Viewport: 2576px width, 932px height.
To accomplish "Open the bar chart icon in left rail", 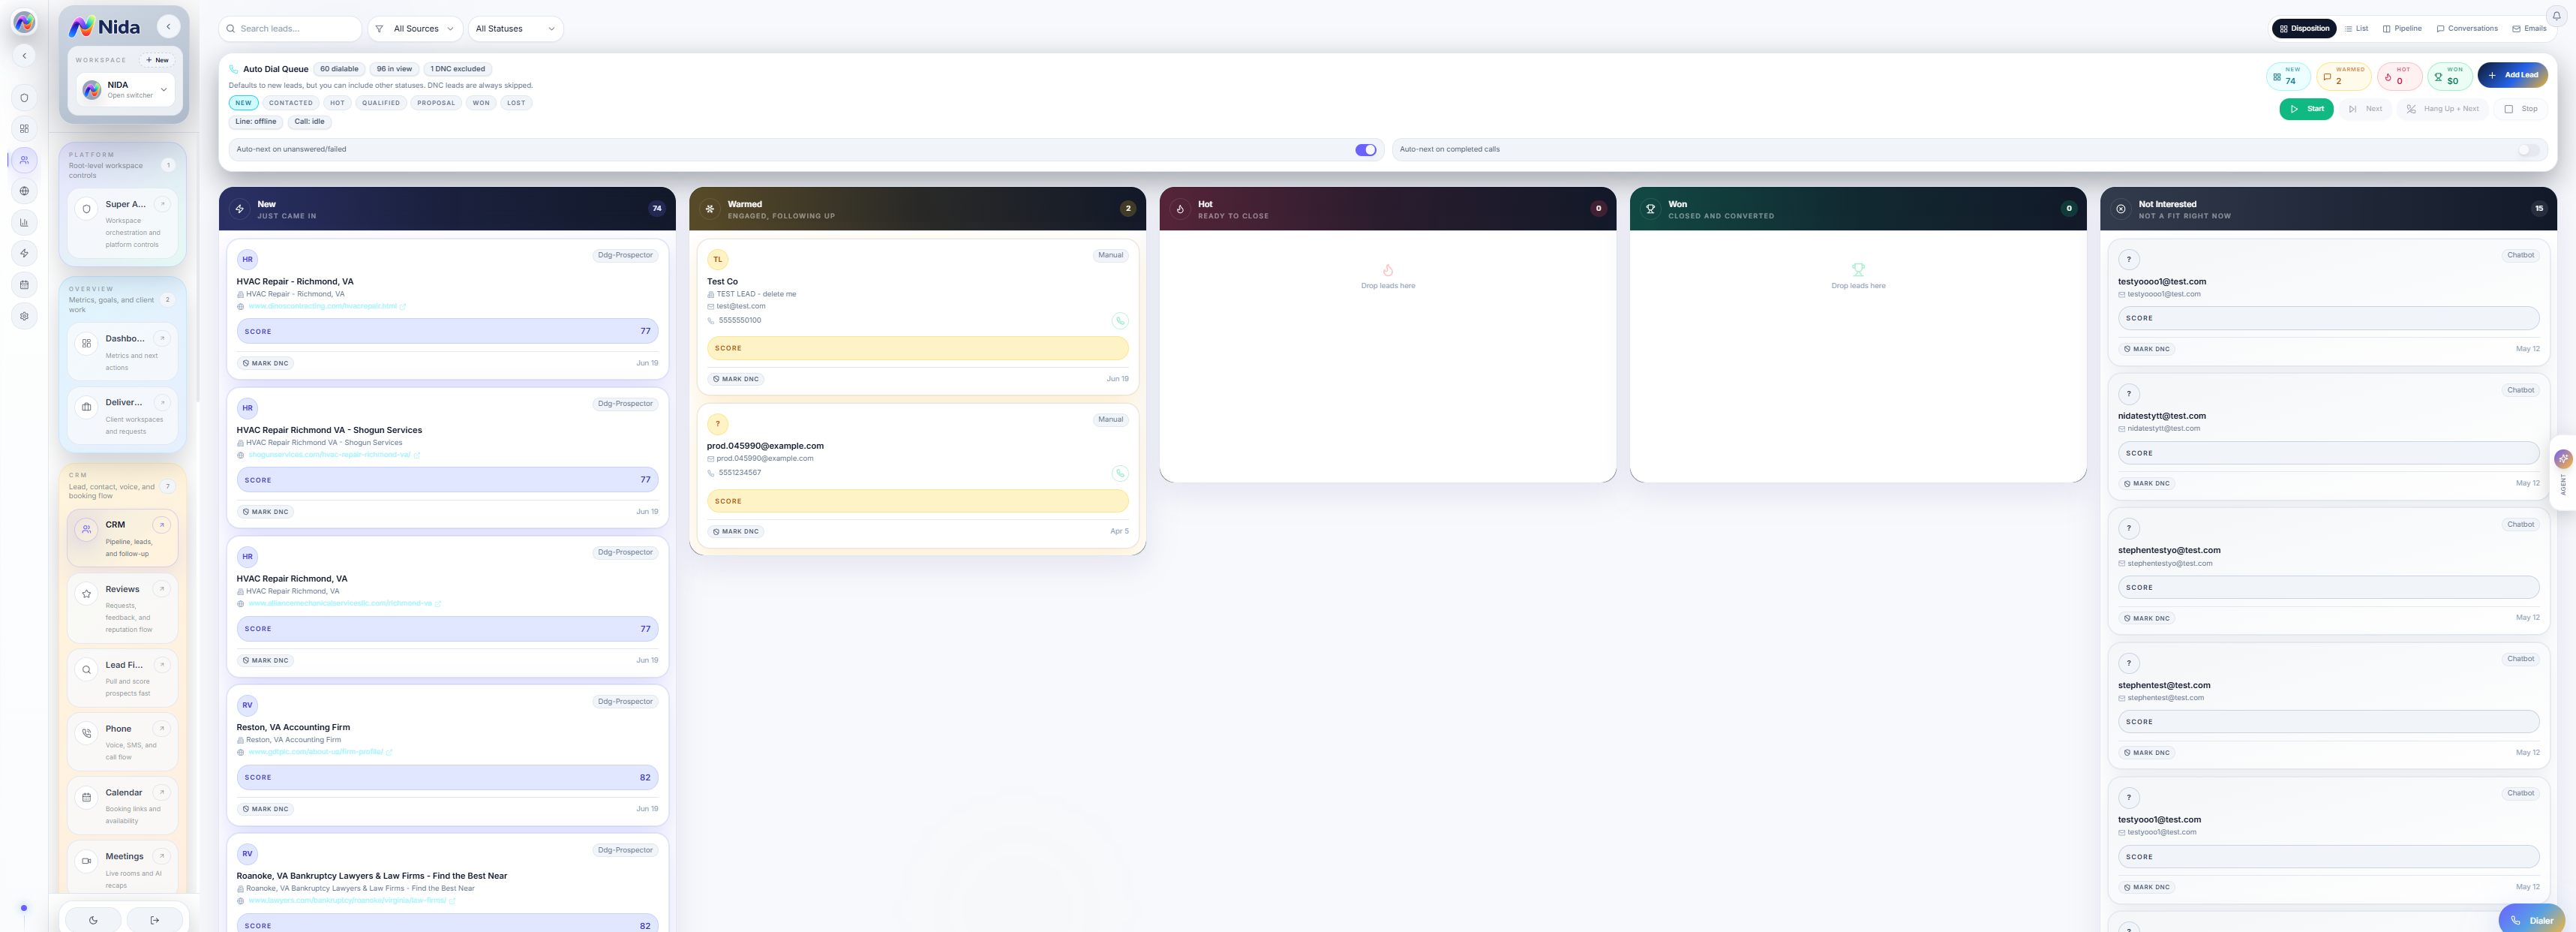I will (x=24, y=222).
